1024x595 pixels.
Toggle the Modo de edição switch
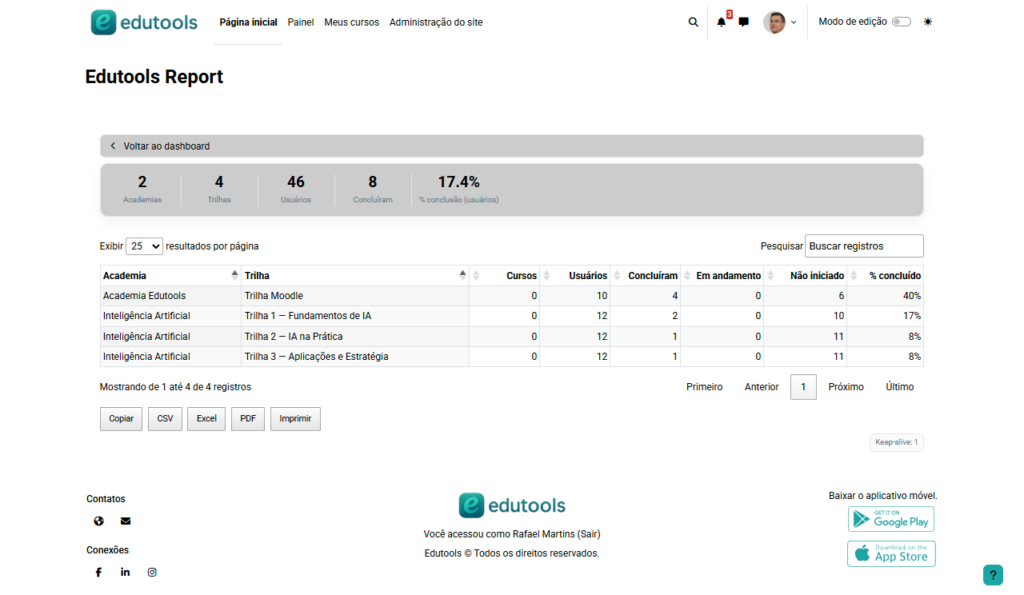(901, 22)
